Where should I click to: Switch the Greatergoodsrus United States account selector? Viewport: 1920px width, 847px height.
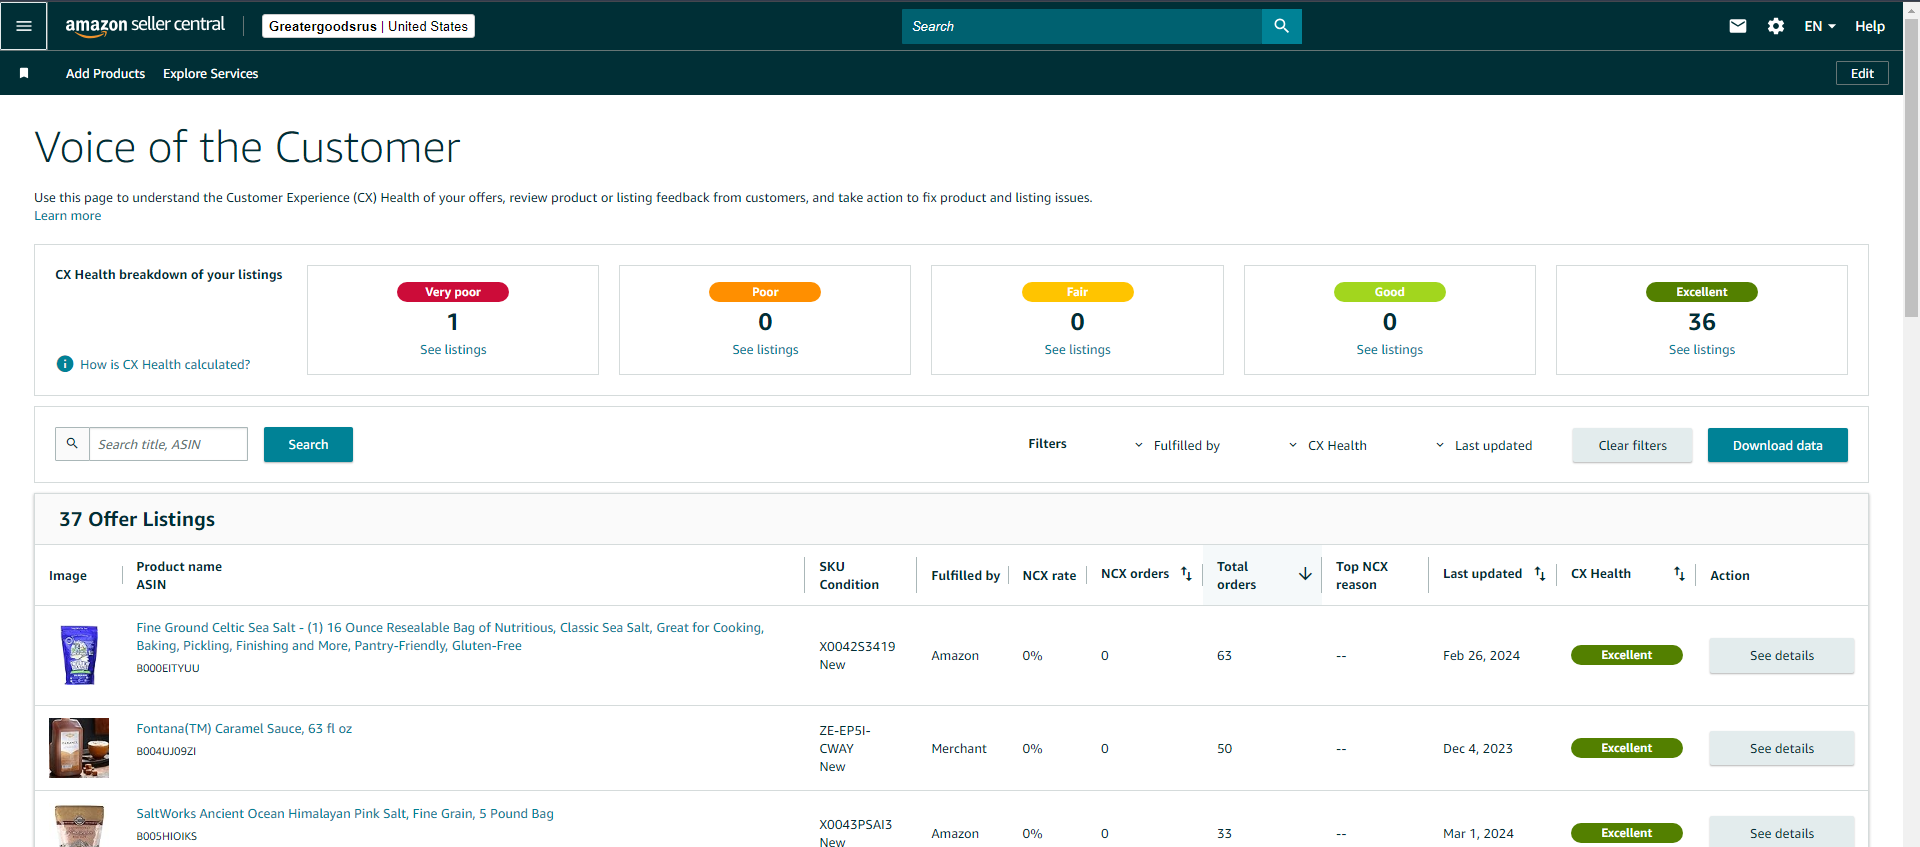tap(368, 26)
